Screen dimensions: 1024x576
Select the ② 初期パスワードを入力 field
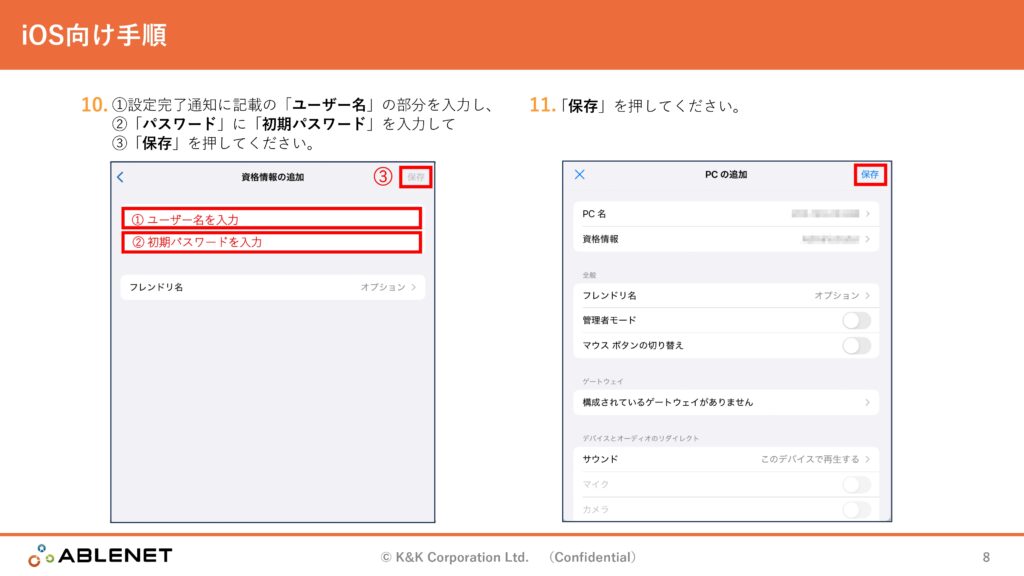tap(271, 242)
